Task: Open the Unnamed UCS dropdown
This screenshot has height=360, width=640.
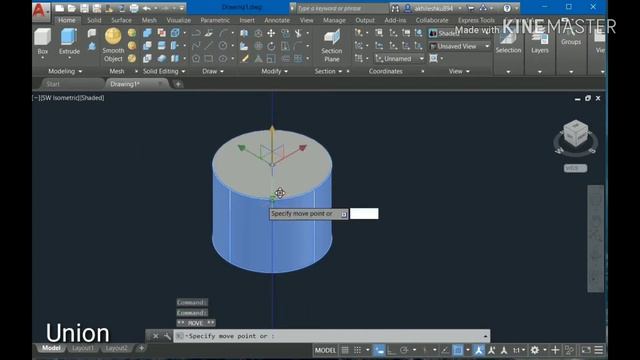Action: coord(400,59)
